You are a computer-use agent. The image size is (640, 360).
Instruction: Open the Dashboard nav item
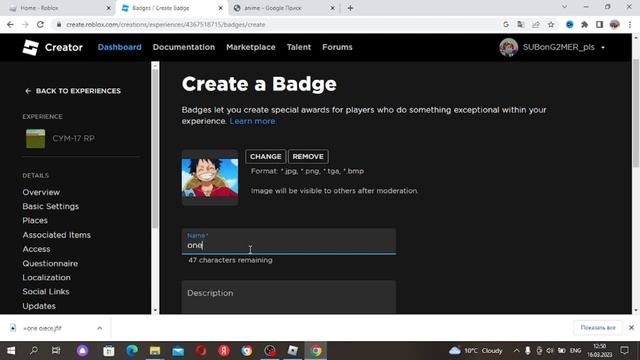tap(120, 47)
